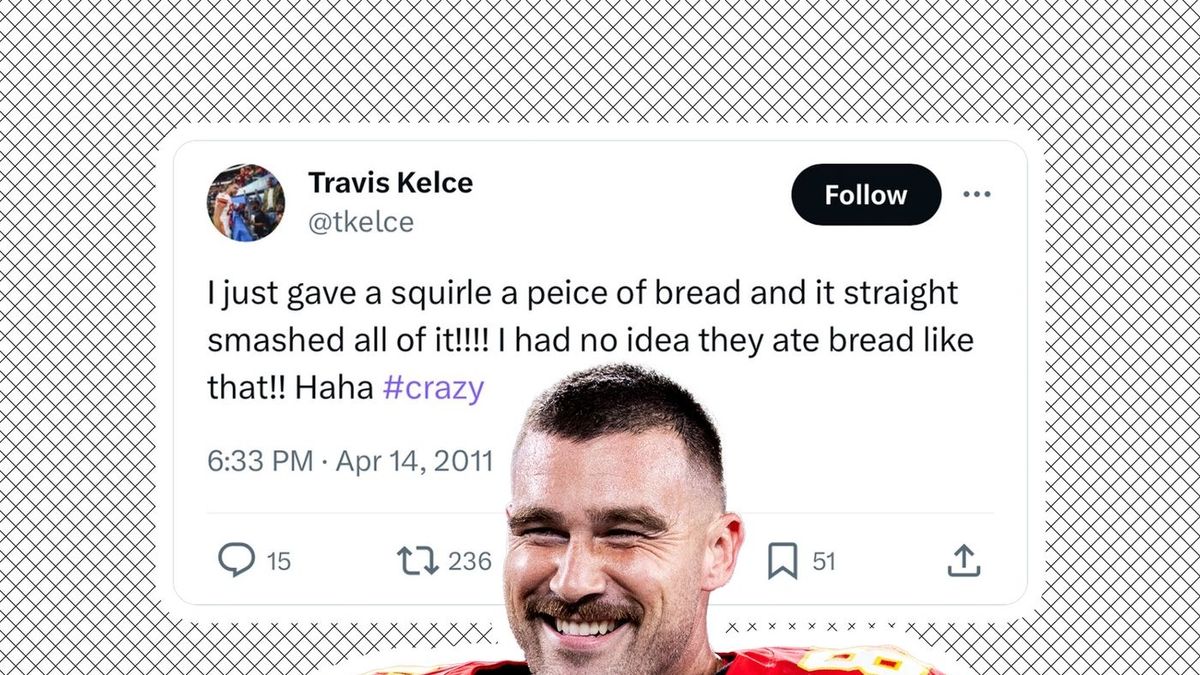
Task: Open the share upload-arrow icon
Action: coord(963,560)
